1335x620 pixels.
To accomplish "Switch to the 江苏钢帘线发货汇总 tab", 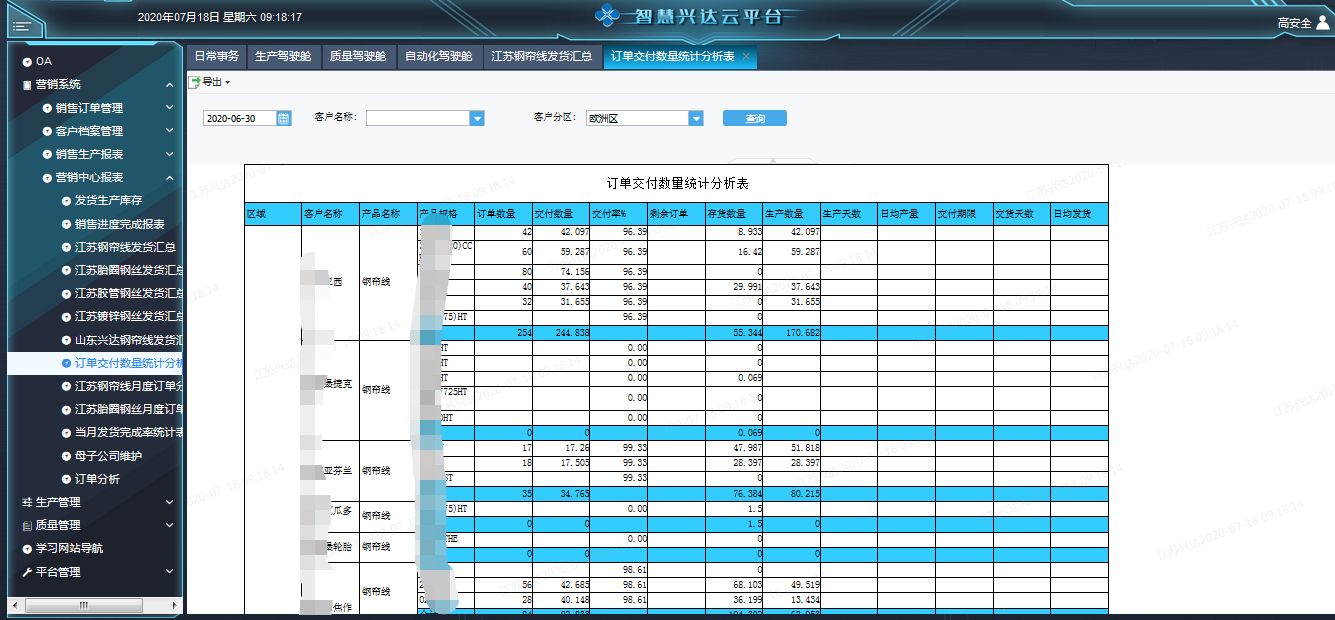I will click(542, 57).
